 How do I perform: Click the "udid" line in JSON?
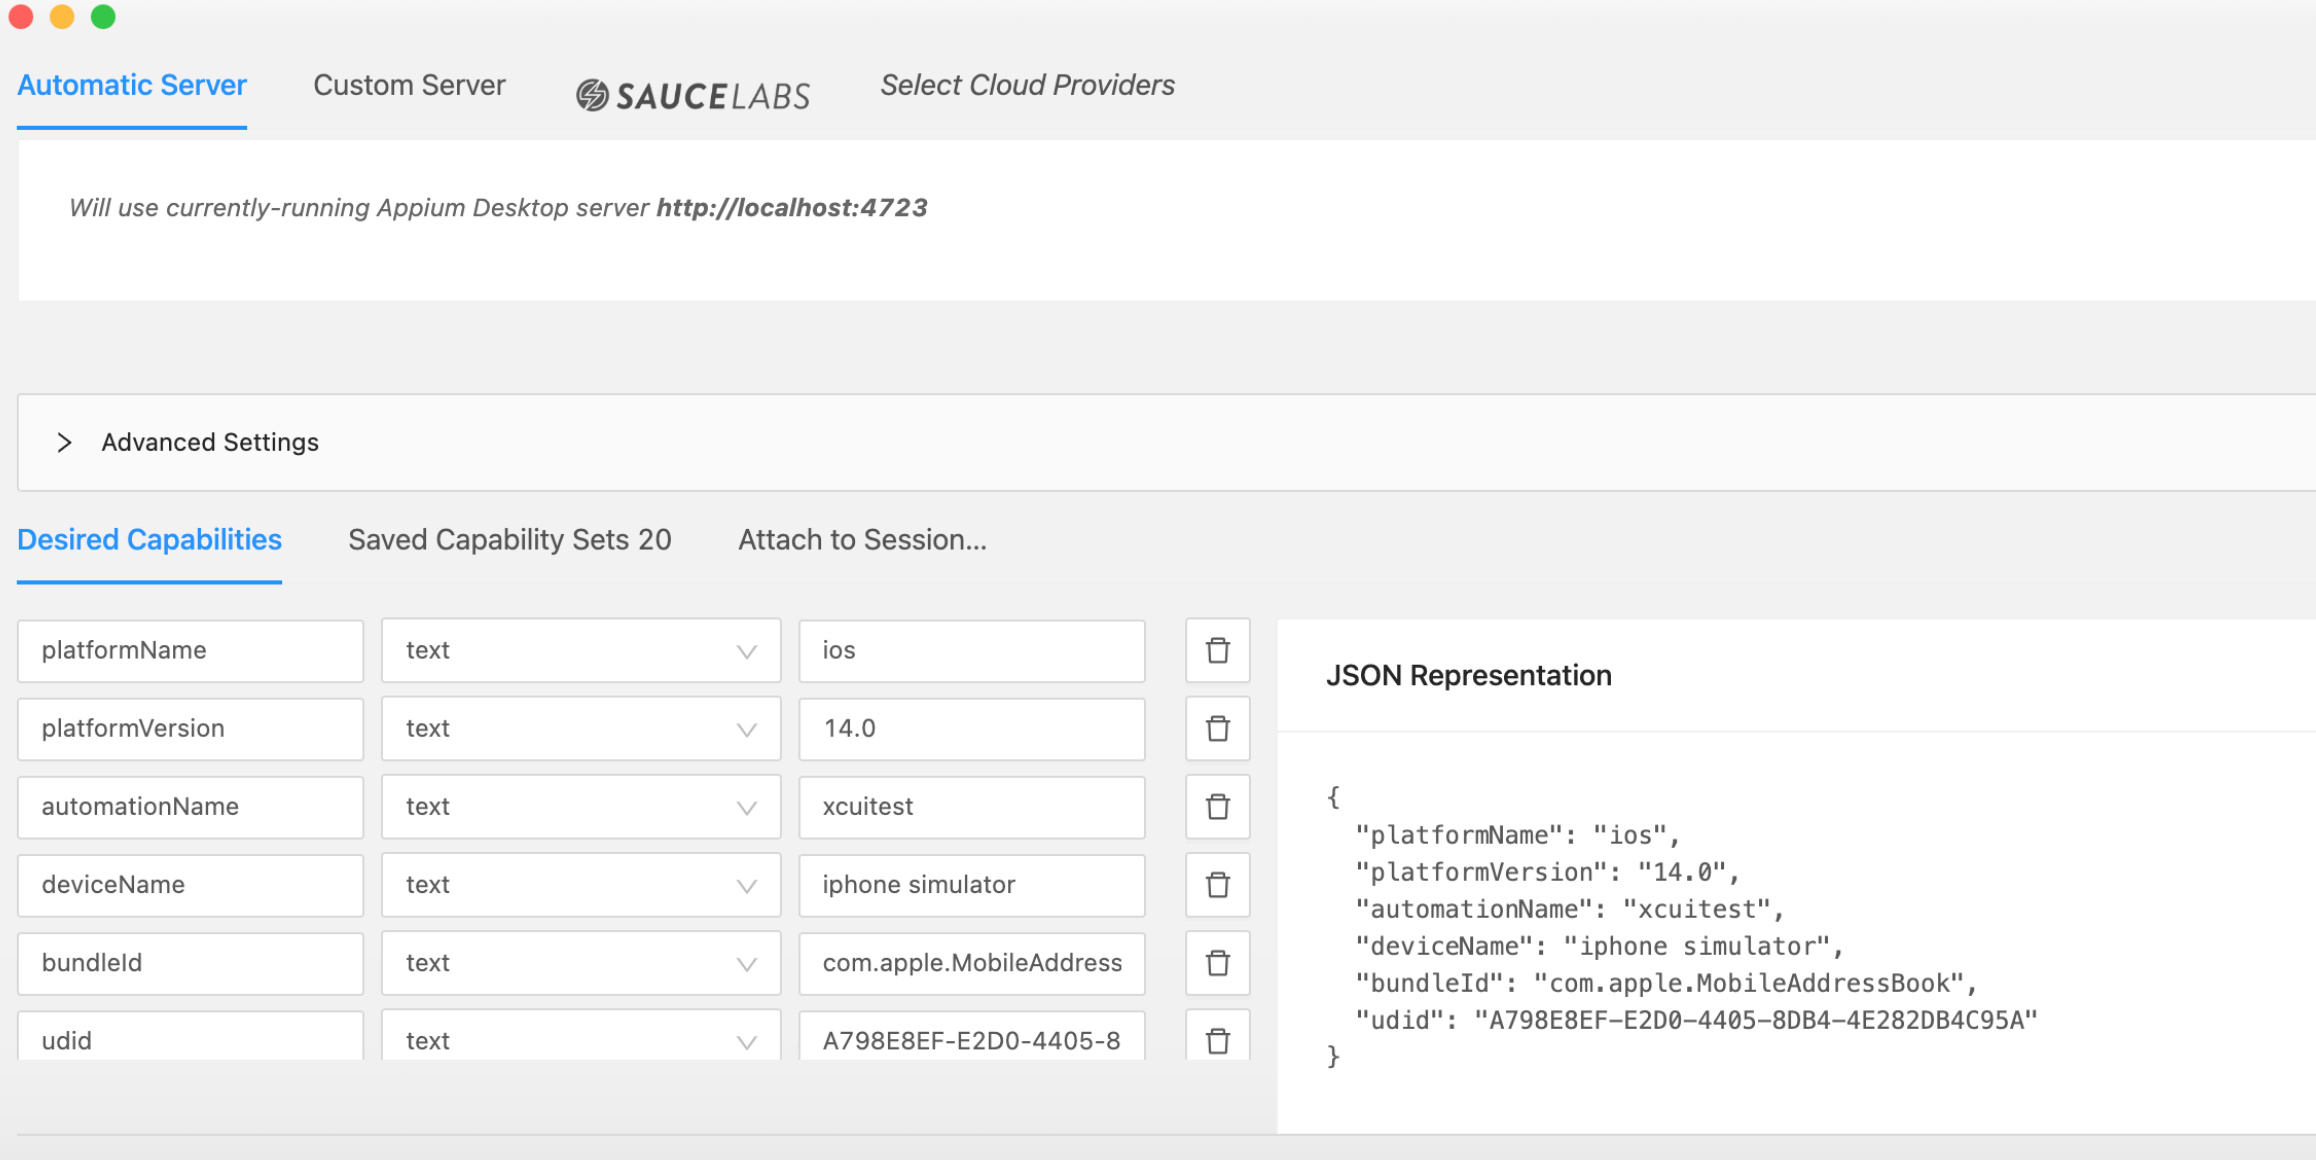pos(1695,1020)
